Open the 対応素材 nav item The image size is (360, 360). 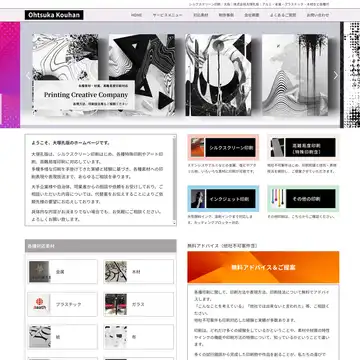coord(201,15)
